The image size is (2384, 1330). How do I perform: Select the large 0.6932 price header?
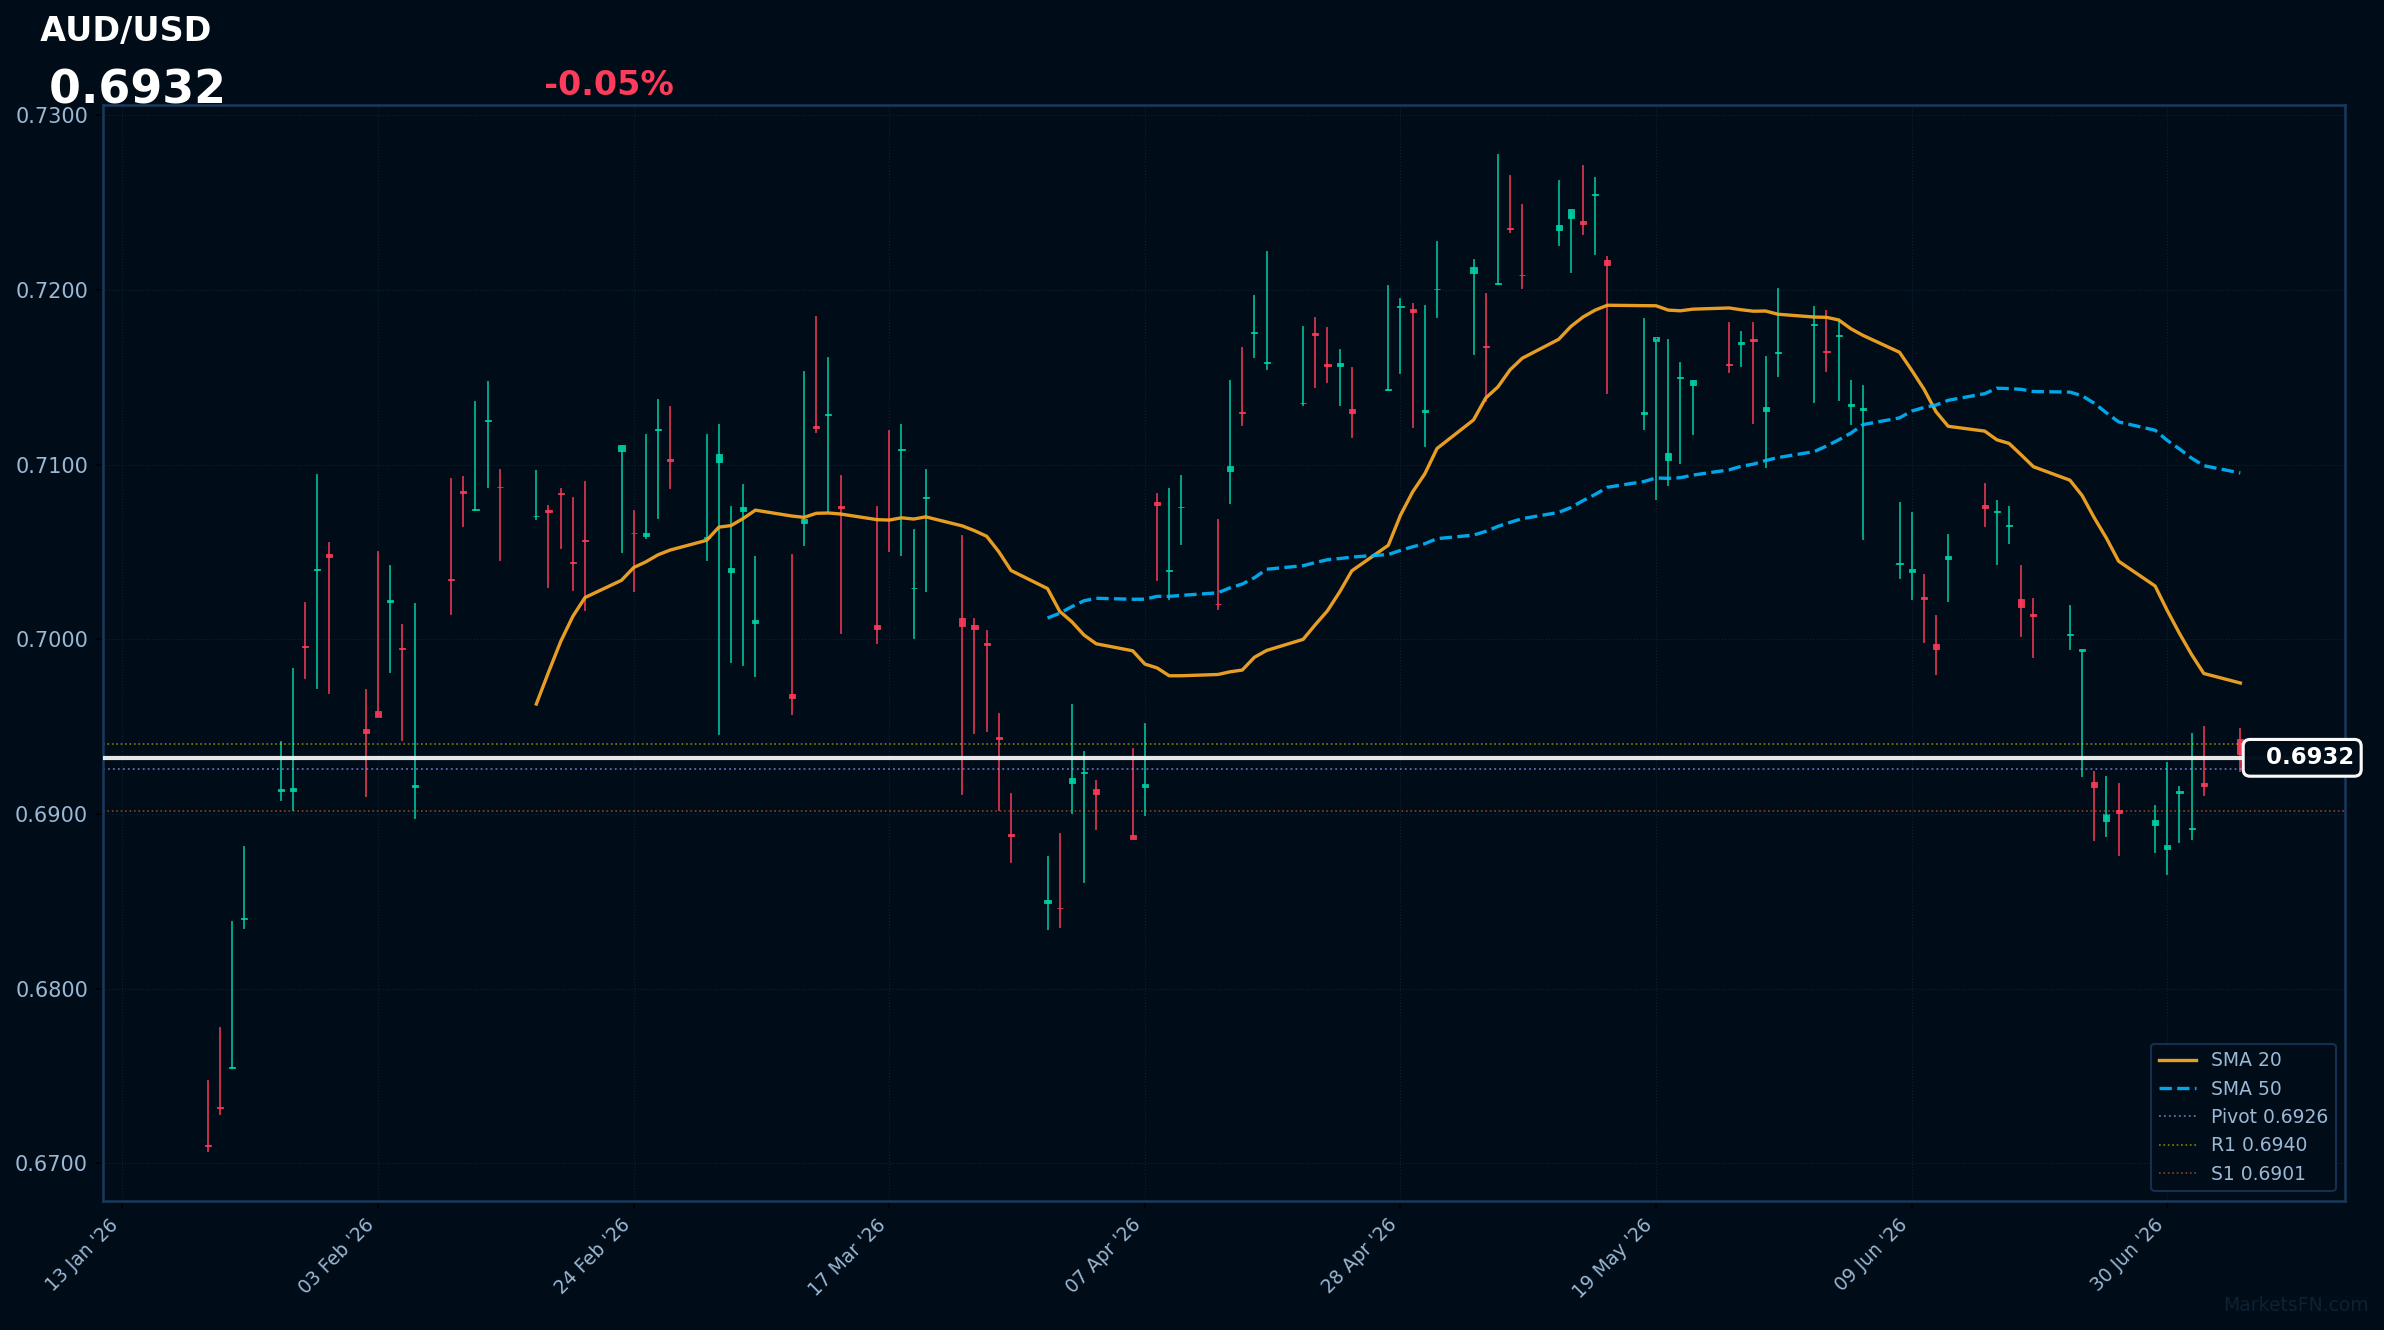(x=137, y=88)
